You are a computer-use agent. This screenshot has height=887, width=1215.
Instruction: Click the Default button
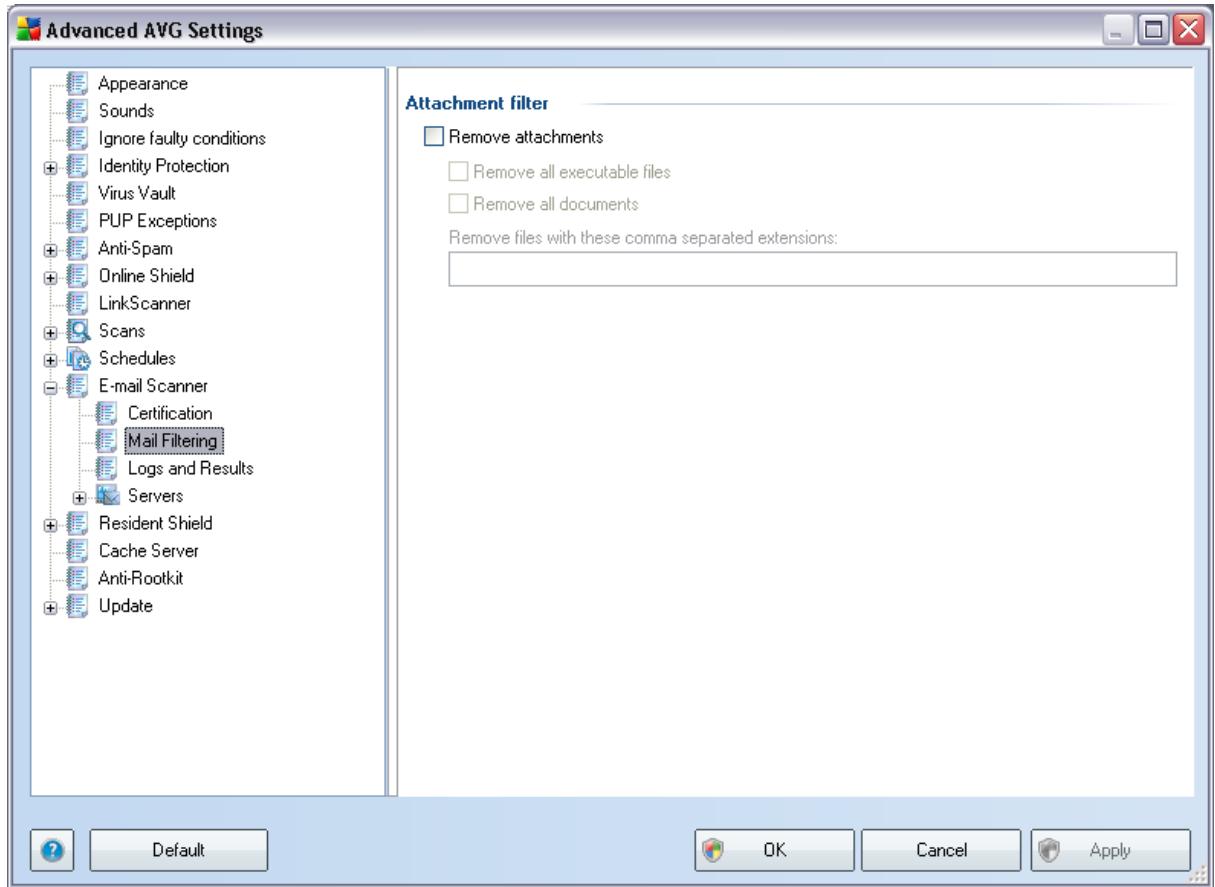point(180,850)
